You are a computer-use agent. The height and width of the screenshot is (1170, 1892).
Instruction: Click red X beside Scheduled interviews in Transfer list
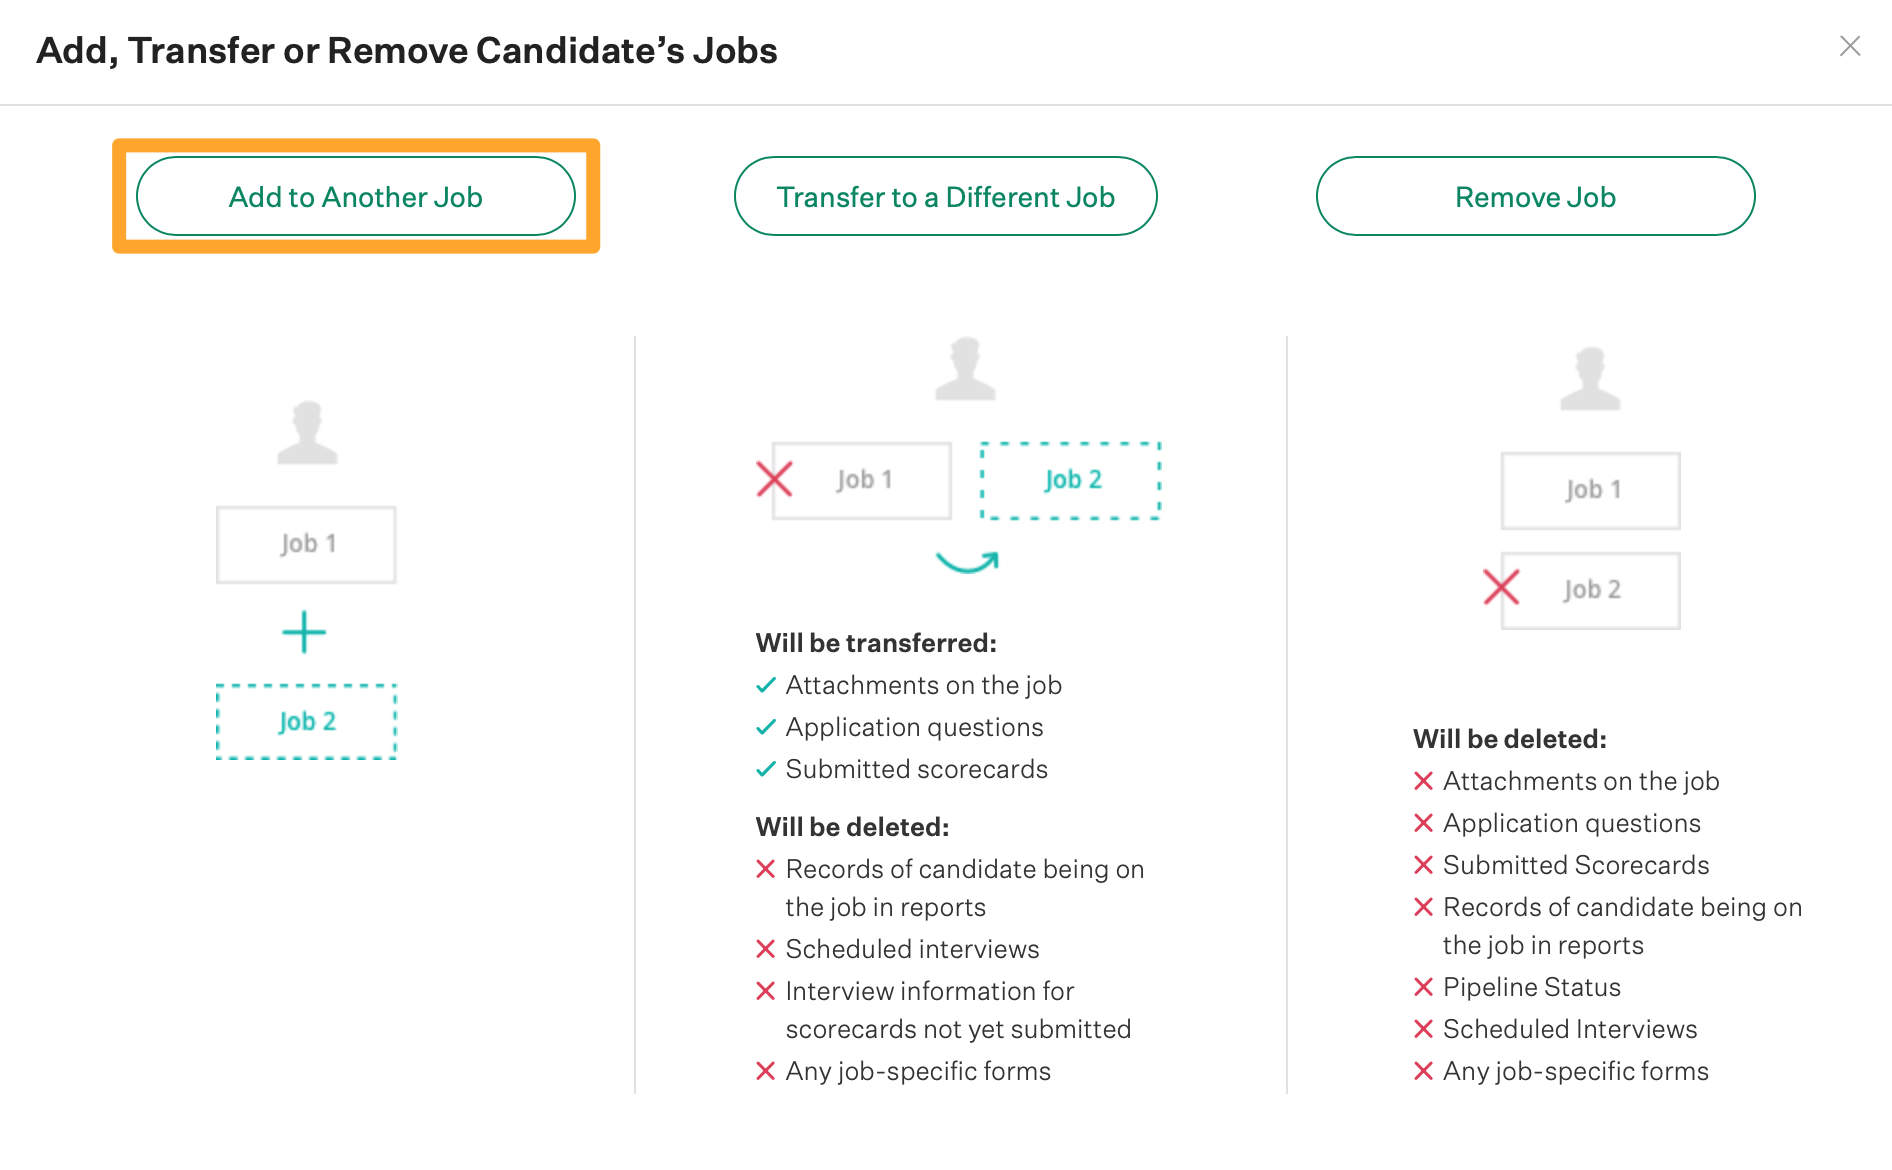(x=766, y=949)
